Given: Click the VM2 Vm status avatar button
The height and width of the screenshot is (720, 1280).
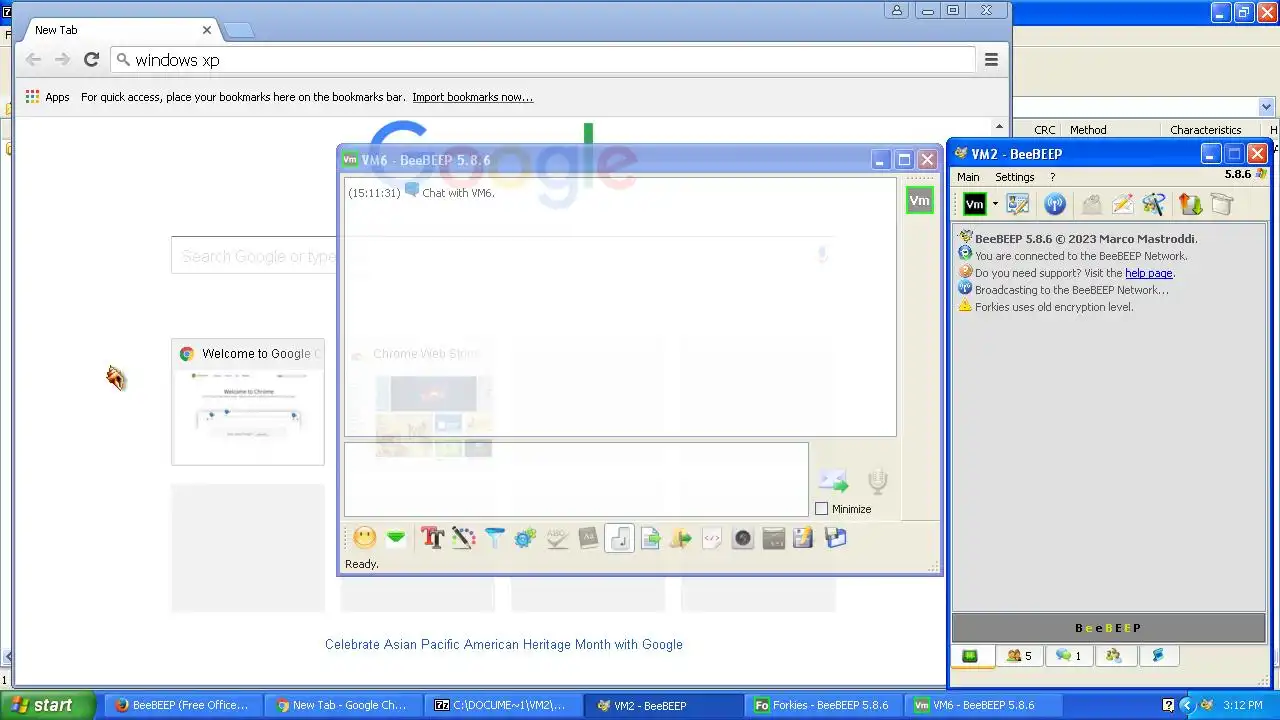Looking at the screenshot, I should [x=974, y=204].
